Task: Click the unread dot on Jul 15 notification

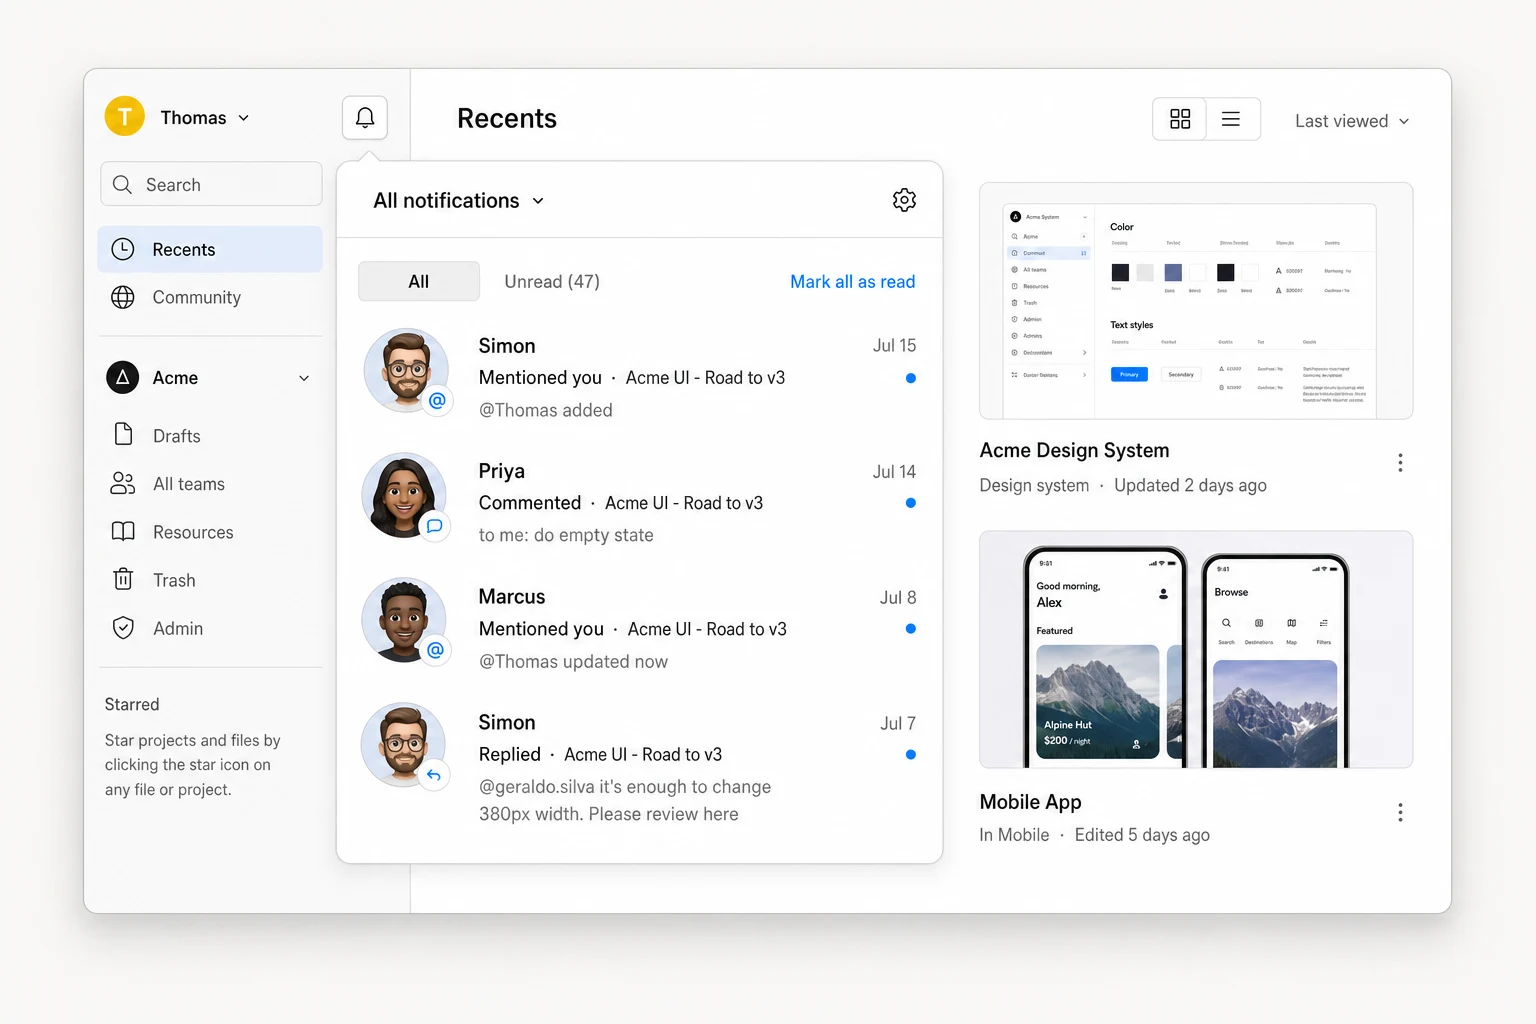Action: click(911, 378)
